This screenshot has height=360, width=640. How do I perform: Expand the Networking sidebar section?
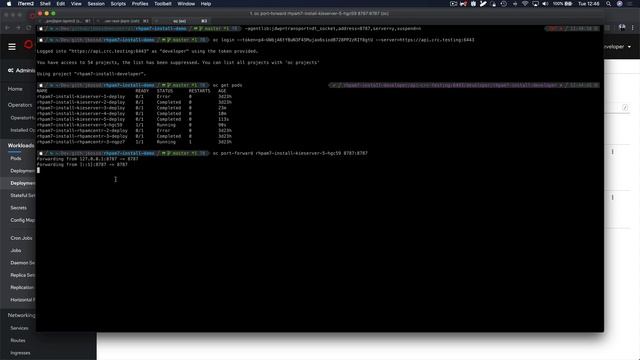(x=21, y=315)
